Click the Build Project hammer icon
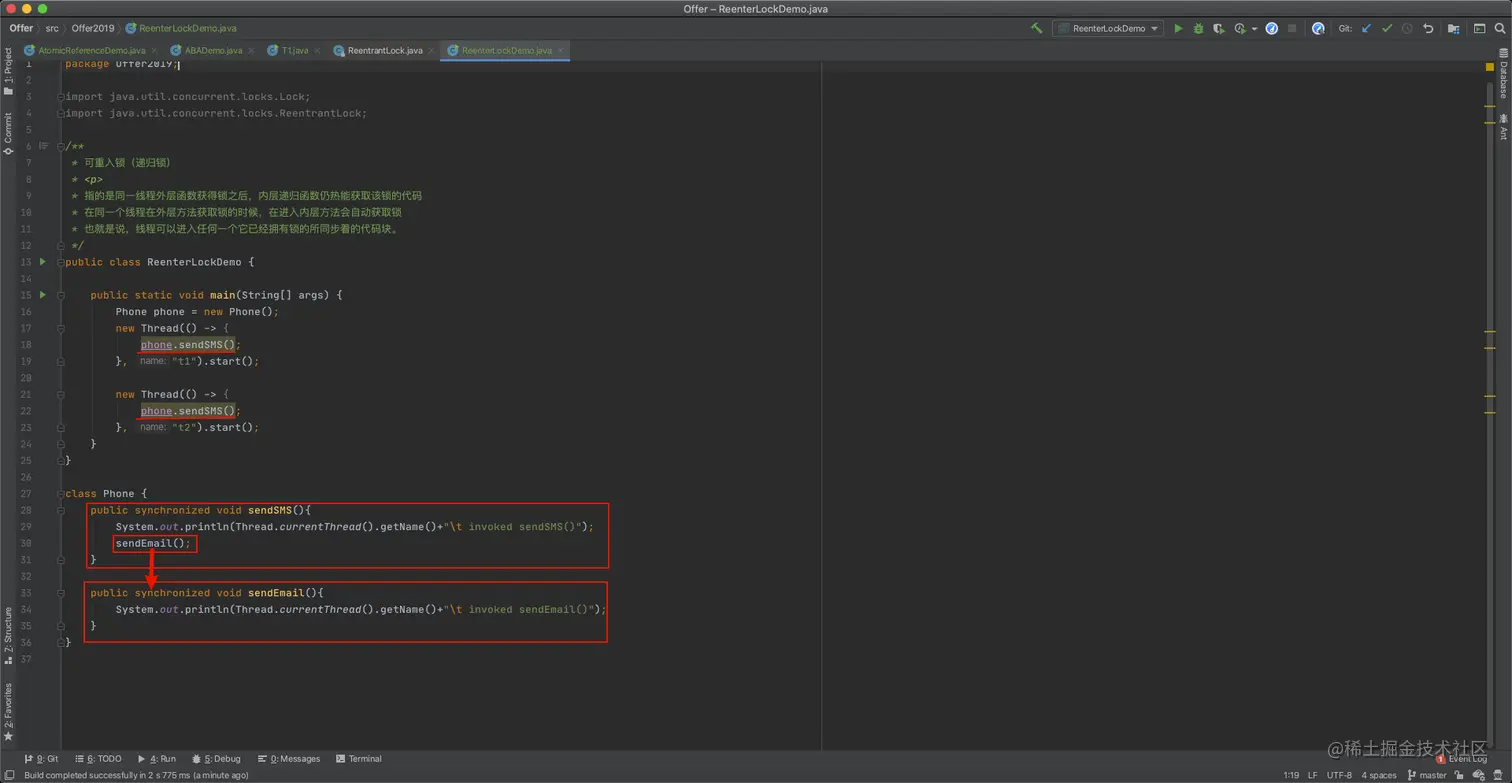 click(1036, 28)
